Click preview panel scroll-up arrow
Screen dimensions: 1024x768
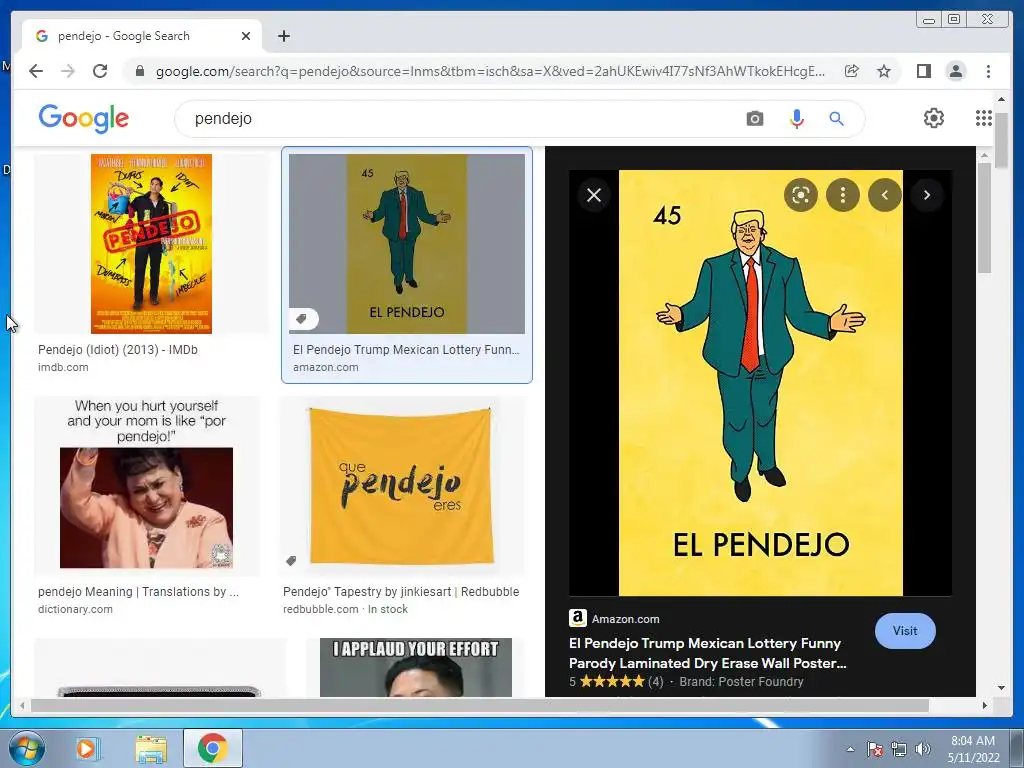[984, 155]
